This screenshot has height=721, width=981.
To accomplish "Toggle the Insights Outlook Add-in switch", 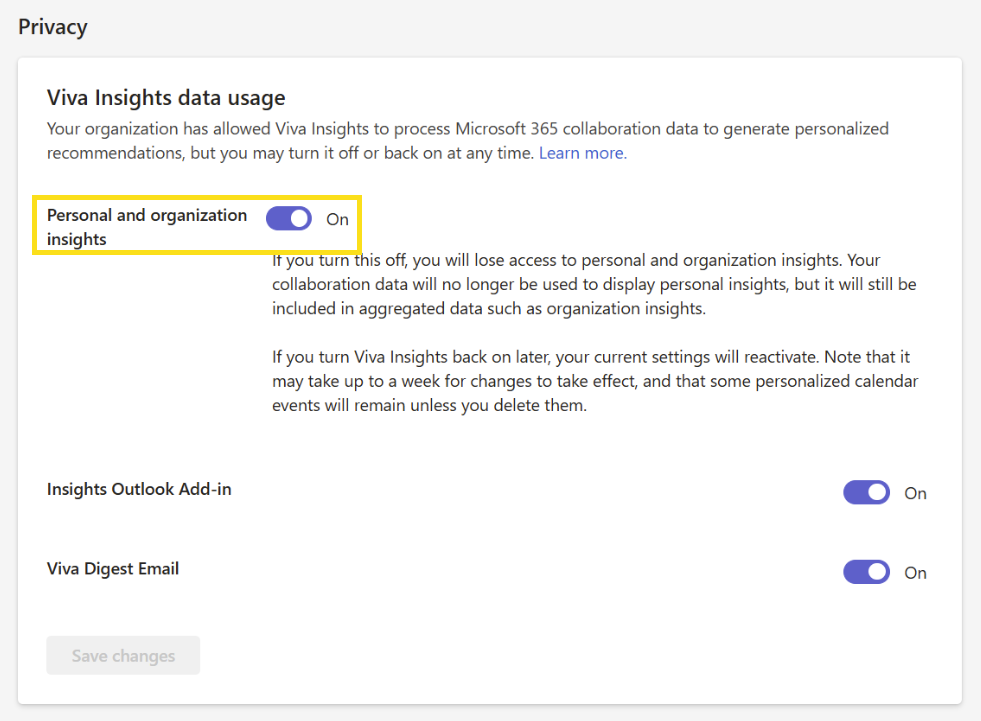I will (866, 493).
